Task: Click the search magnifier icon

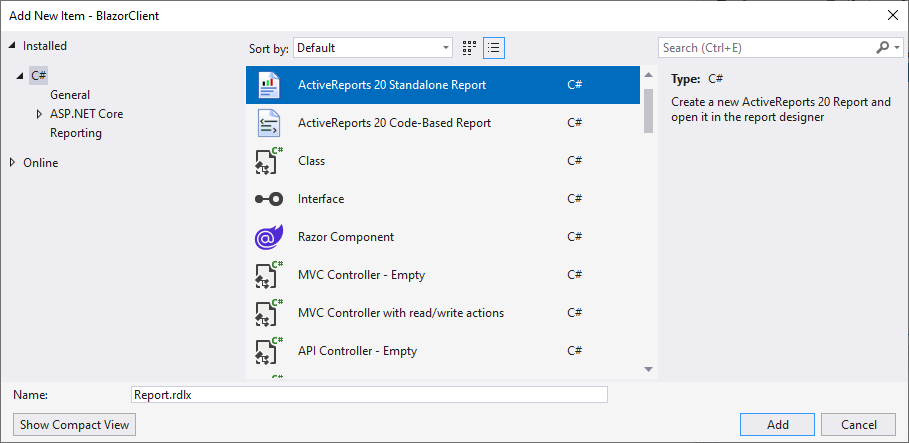Action: [x=882, y=47]
